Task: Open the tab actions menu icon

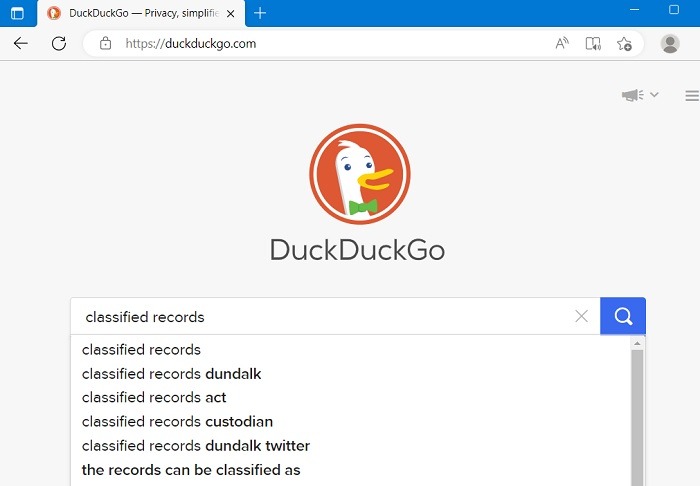Action: tap(17, 13)
